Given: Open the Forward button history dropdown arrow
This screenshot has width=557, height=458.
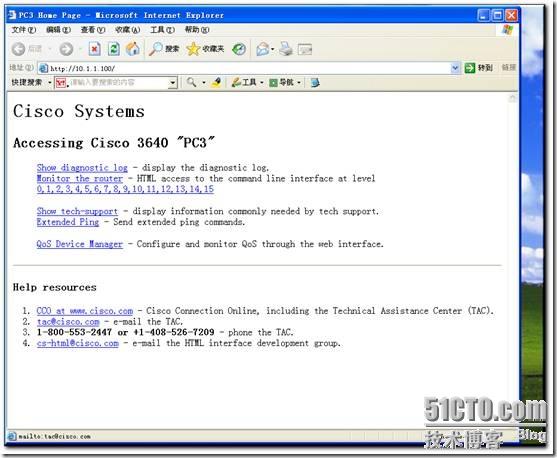Looking at the screenshot, I should coord(81,49).
